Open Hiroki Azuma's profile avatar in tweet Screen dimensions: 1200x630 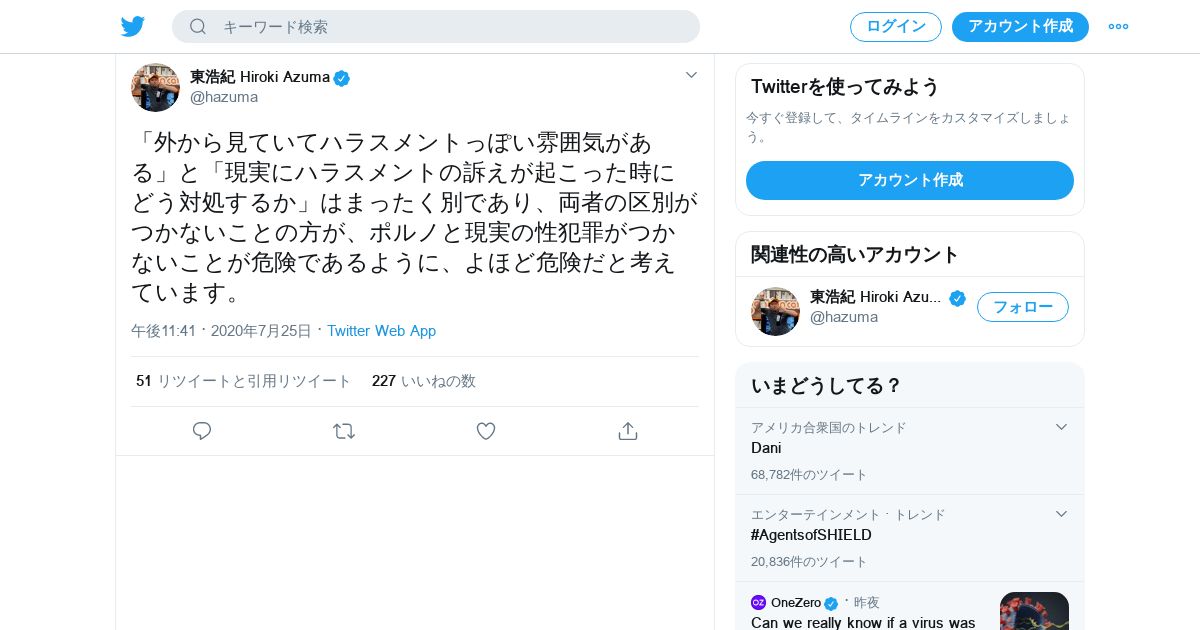155,87
